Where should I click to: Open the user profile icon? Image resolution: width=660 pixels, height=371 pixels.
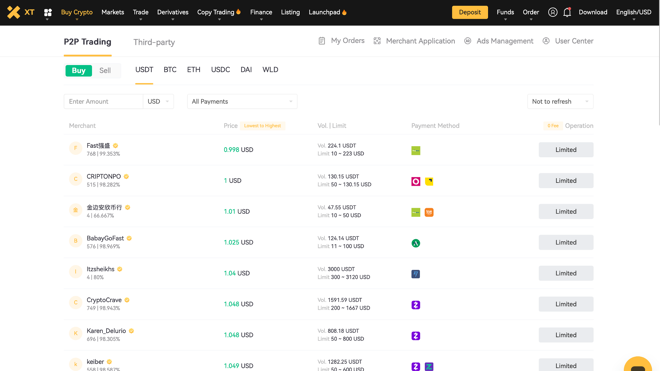point(552,12)
